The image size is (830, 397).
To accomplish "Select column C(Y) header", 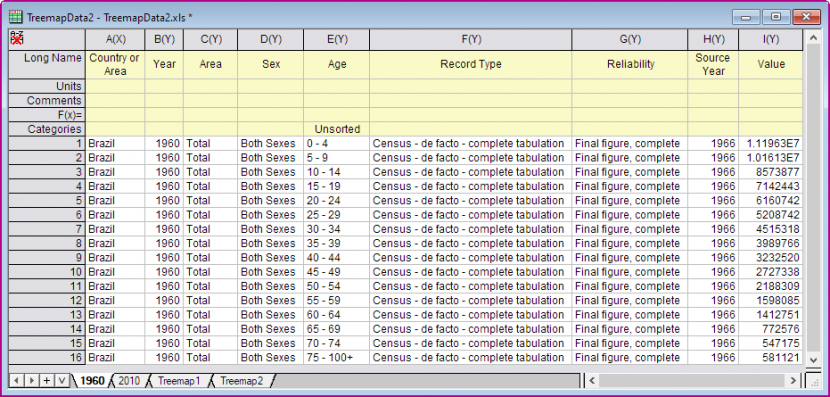I will 211,39.
